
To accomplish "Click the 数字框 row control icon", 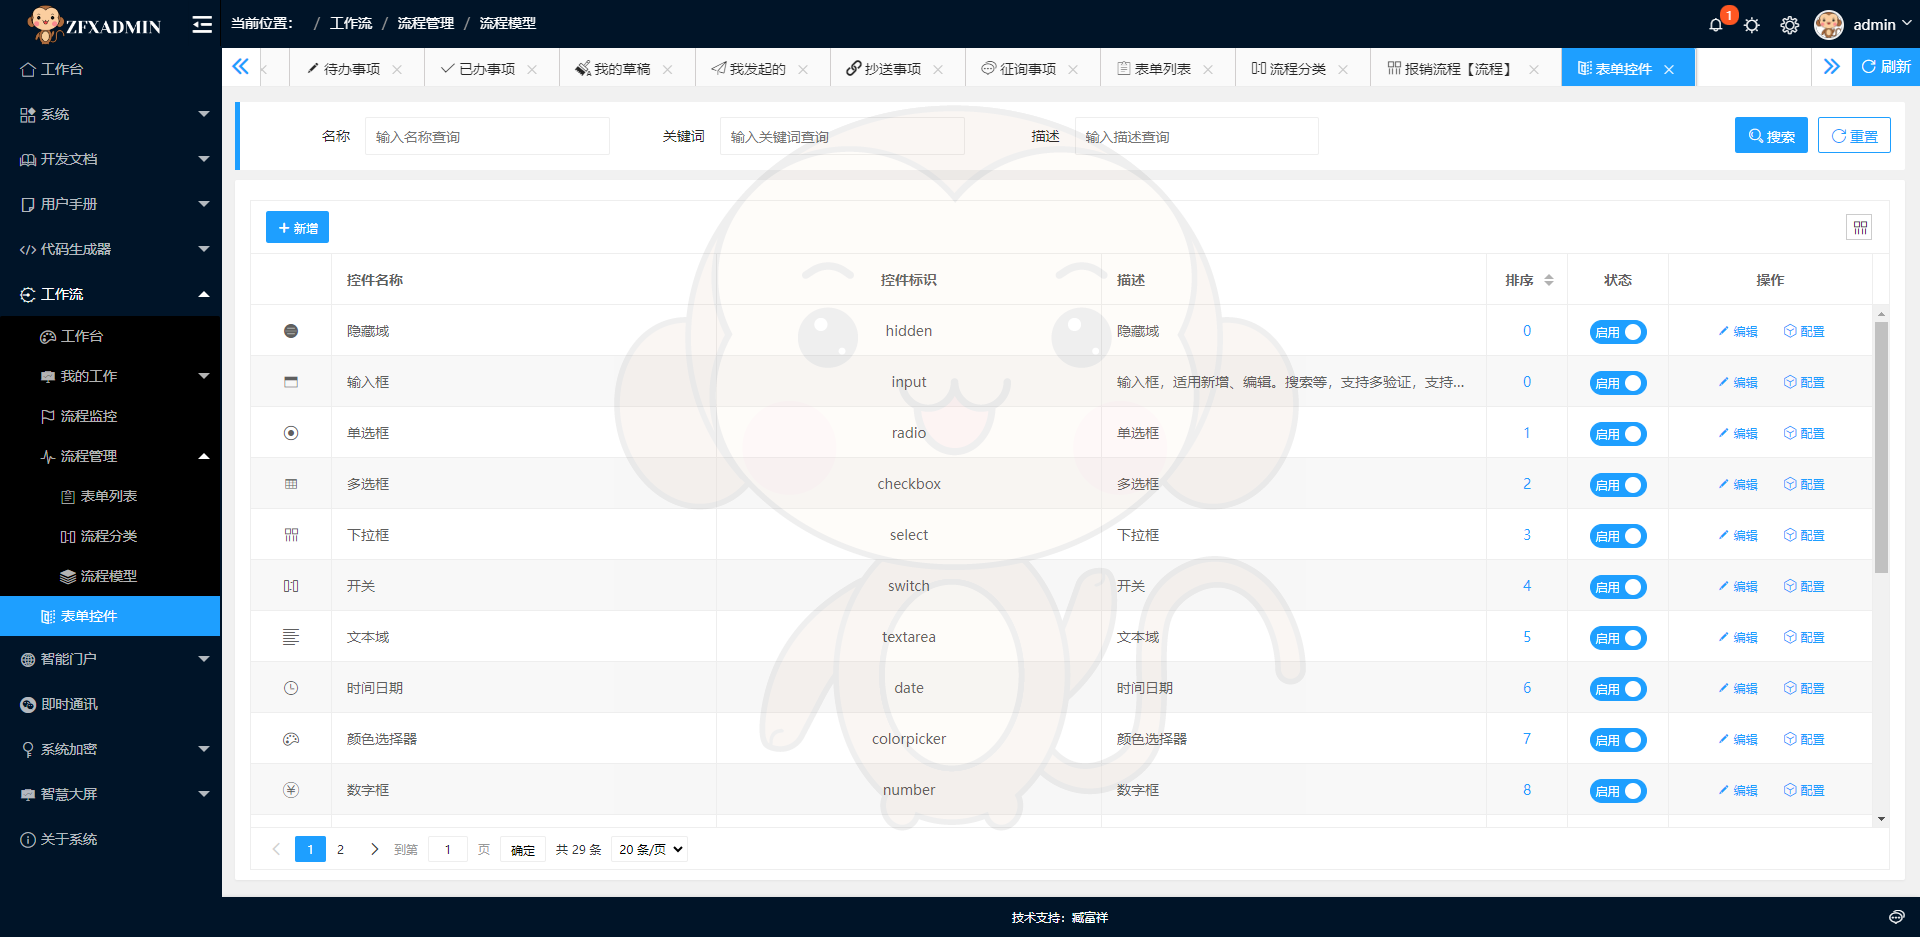I will [291, 790].
